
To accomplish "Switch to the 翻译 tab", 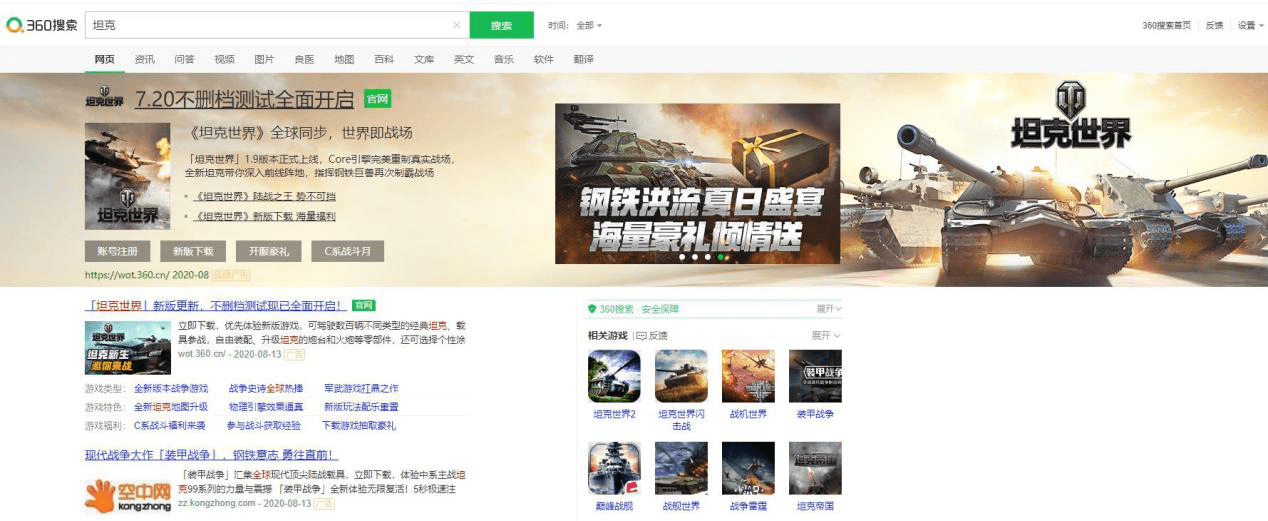I will (x=584, y=59).
